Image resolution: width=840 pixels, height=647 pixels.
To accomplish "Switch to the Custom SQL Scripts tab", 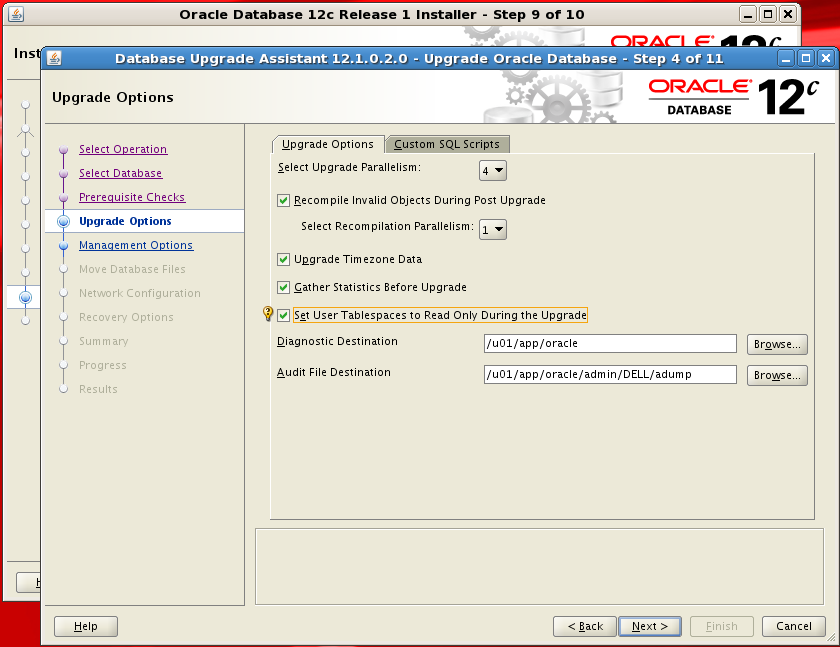I will coord(447,144).
